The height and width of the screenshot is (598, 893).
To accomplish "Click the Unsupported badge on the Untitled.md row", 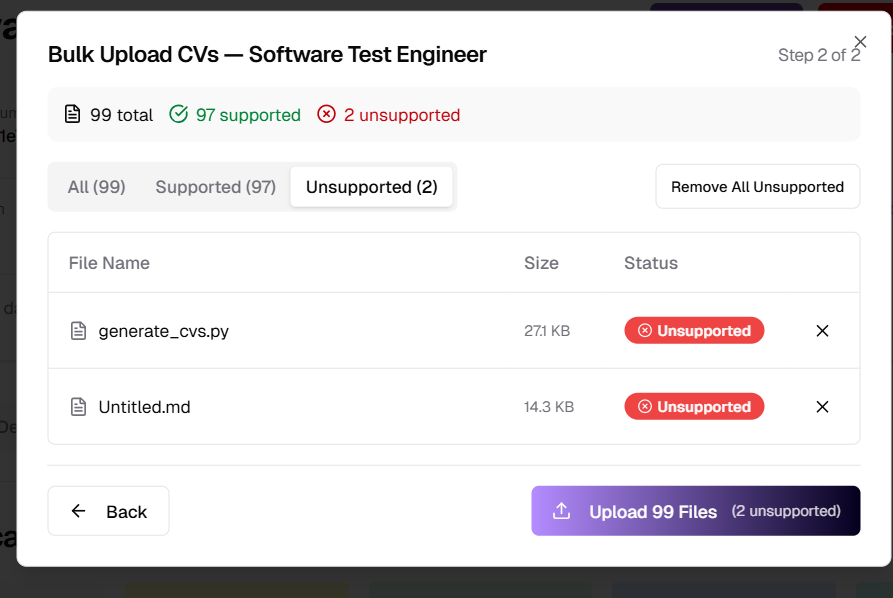I will click(x=694, y=407).
